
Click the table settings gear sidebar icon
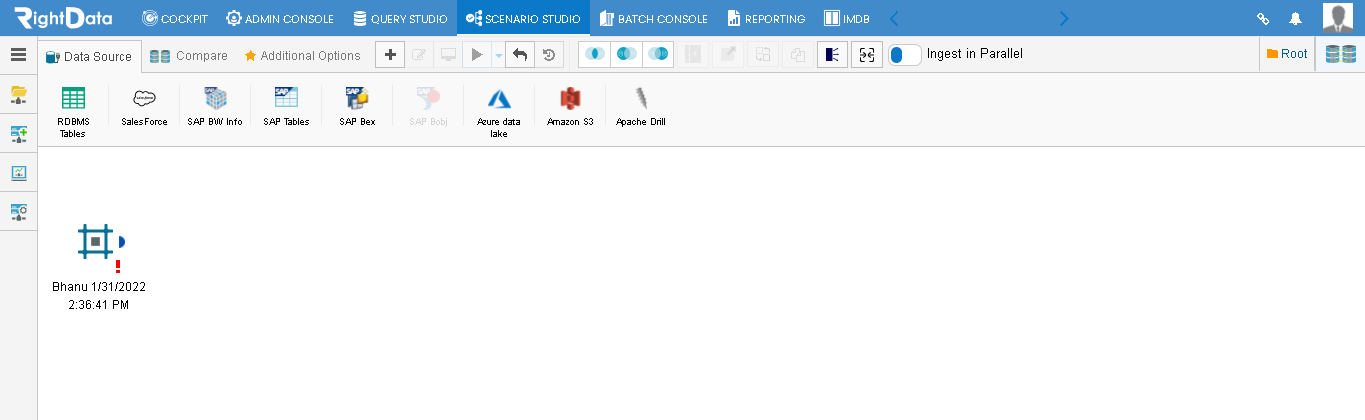(x=18, y=211)
